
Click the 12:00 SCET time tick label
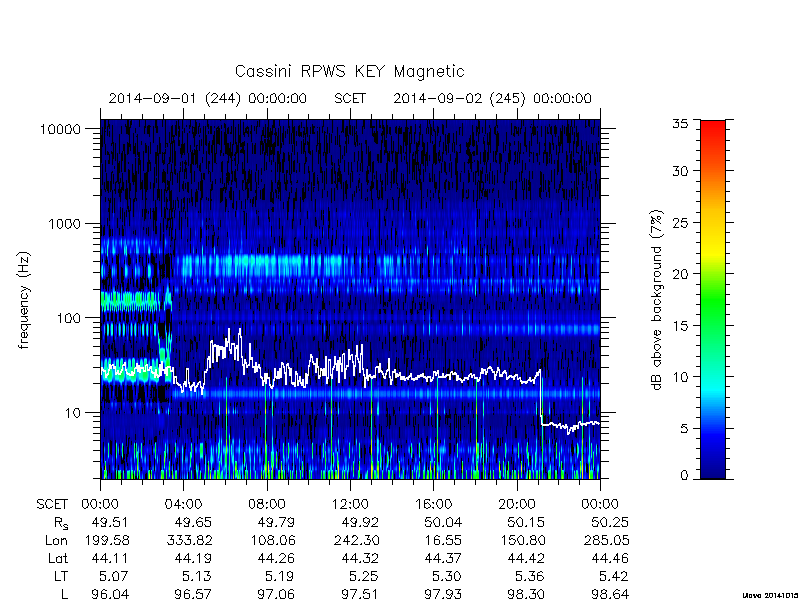coord(350,504)
